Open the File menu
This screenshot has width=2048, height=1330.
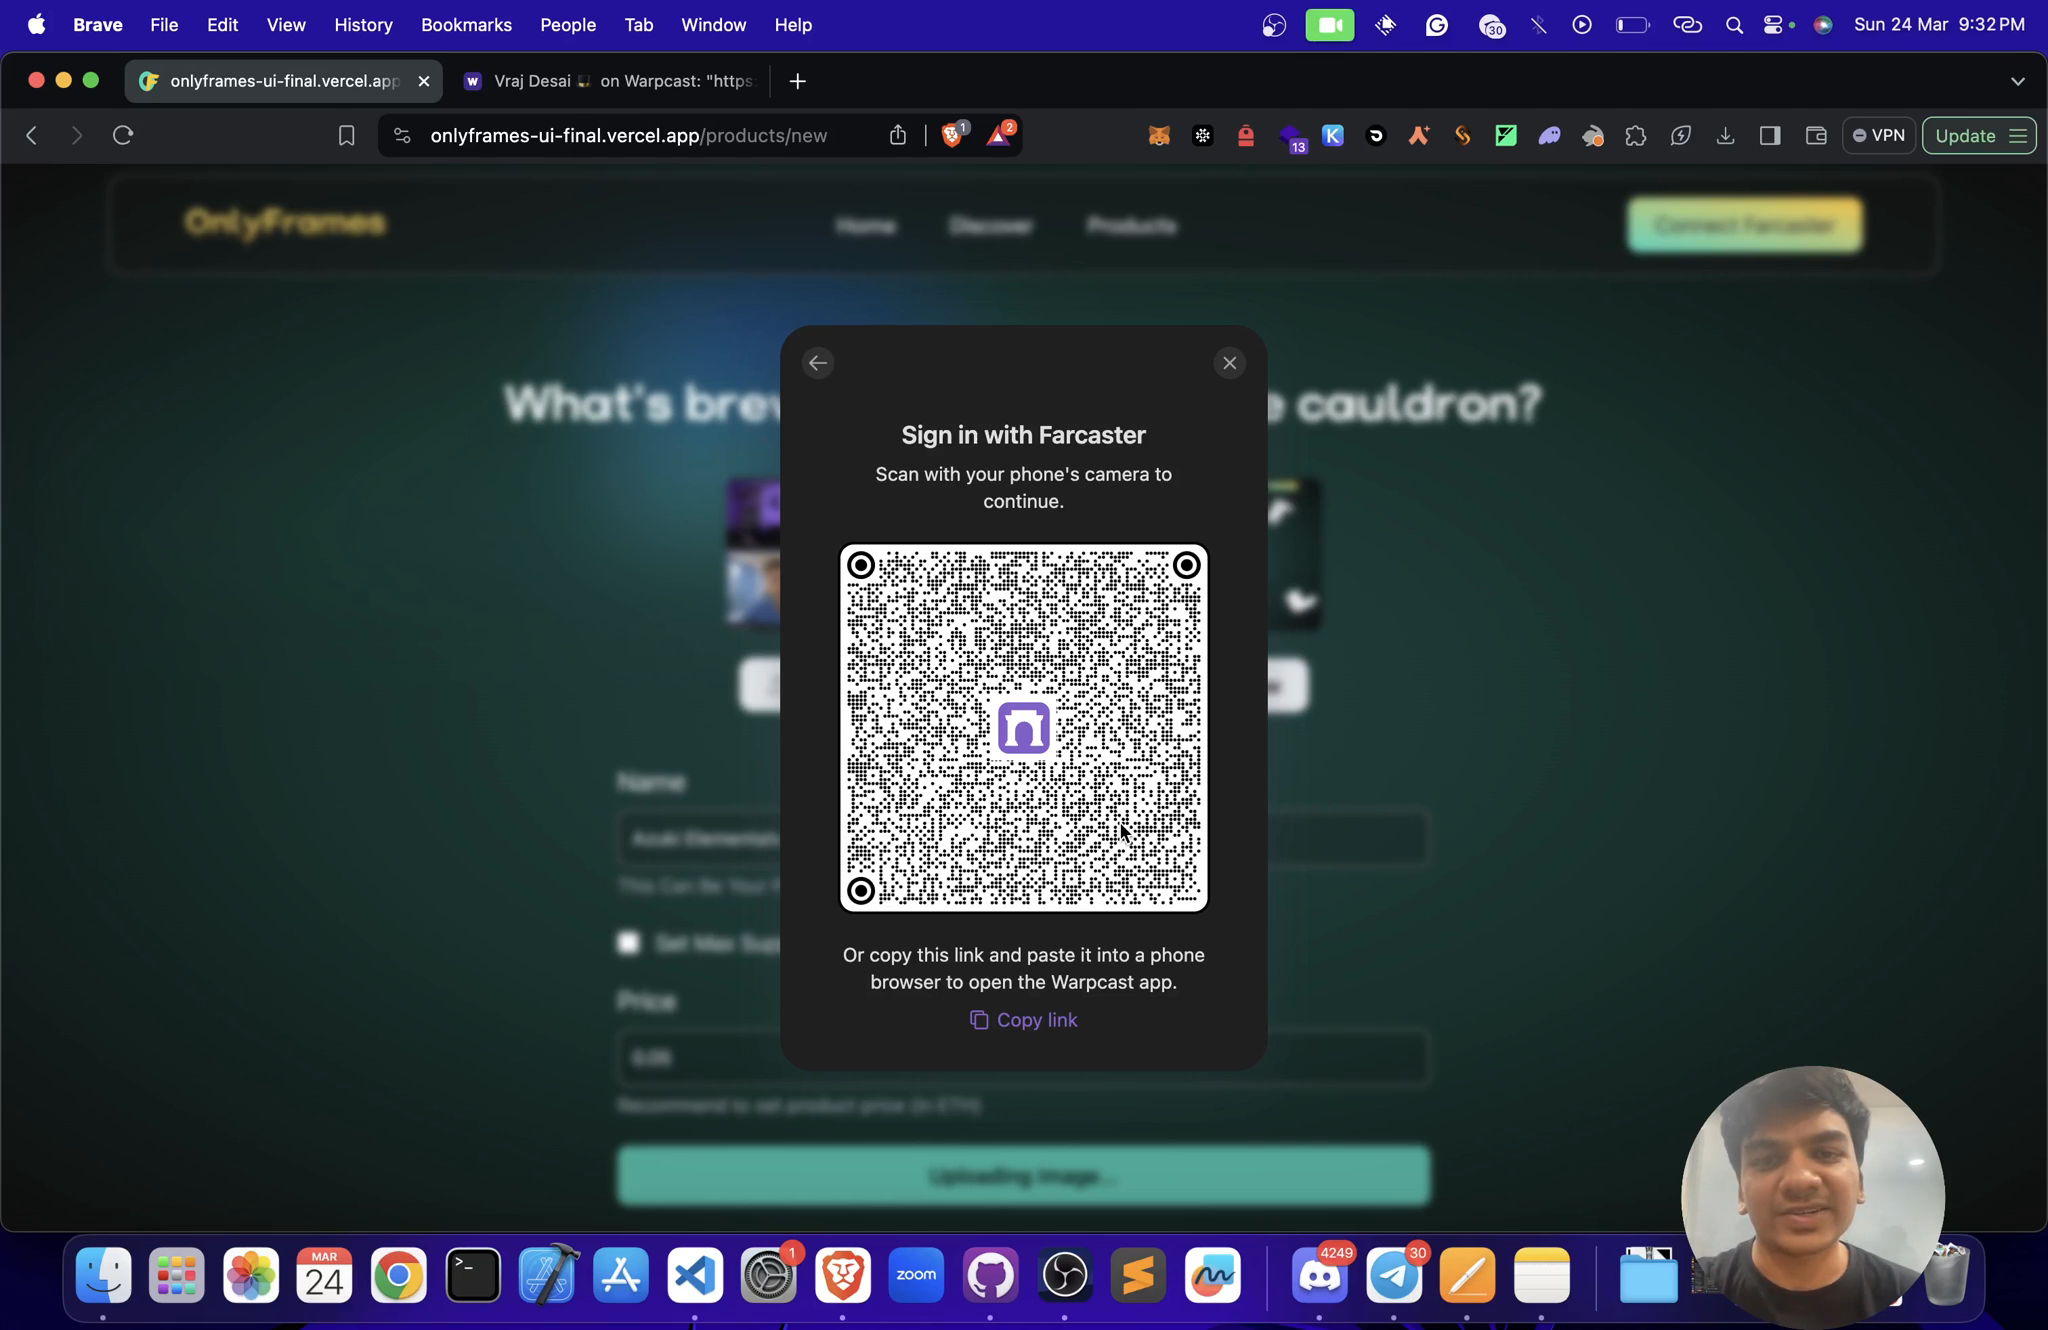pos(164,25)
